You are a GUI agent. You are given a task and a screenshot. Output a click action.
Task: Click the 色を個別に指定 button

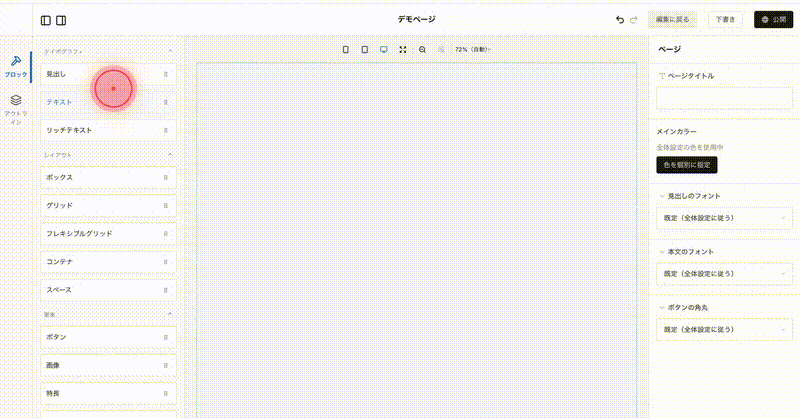tap(687, 165)
